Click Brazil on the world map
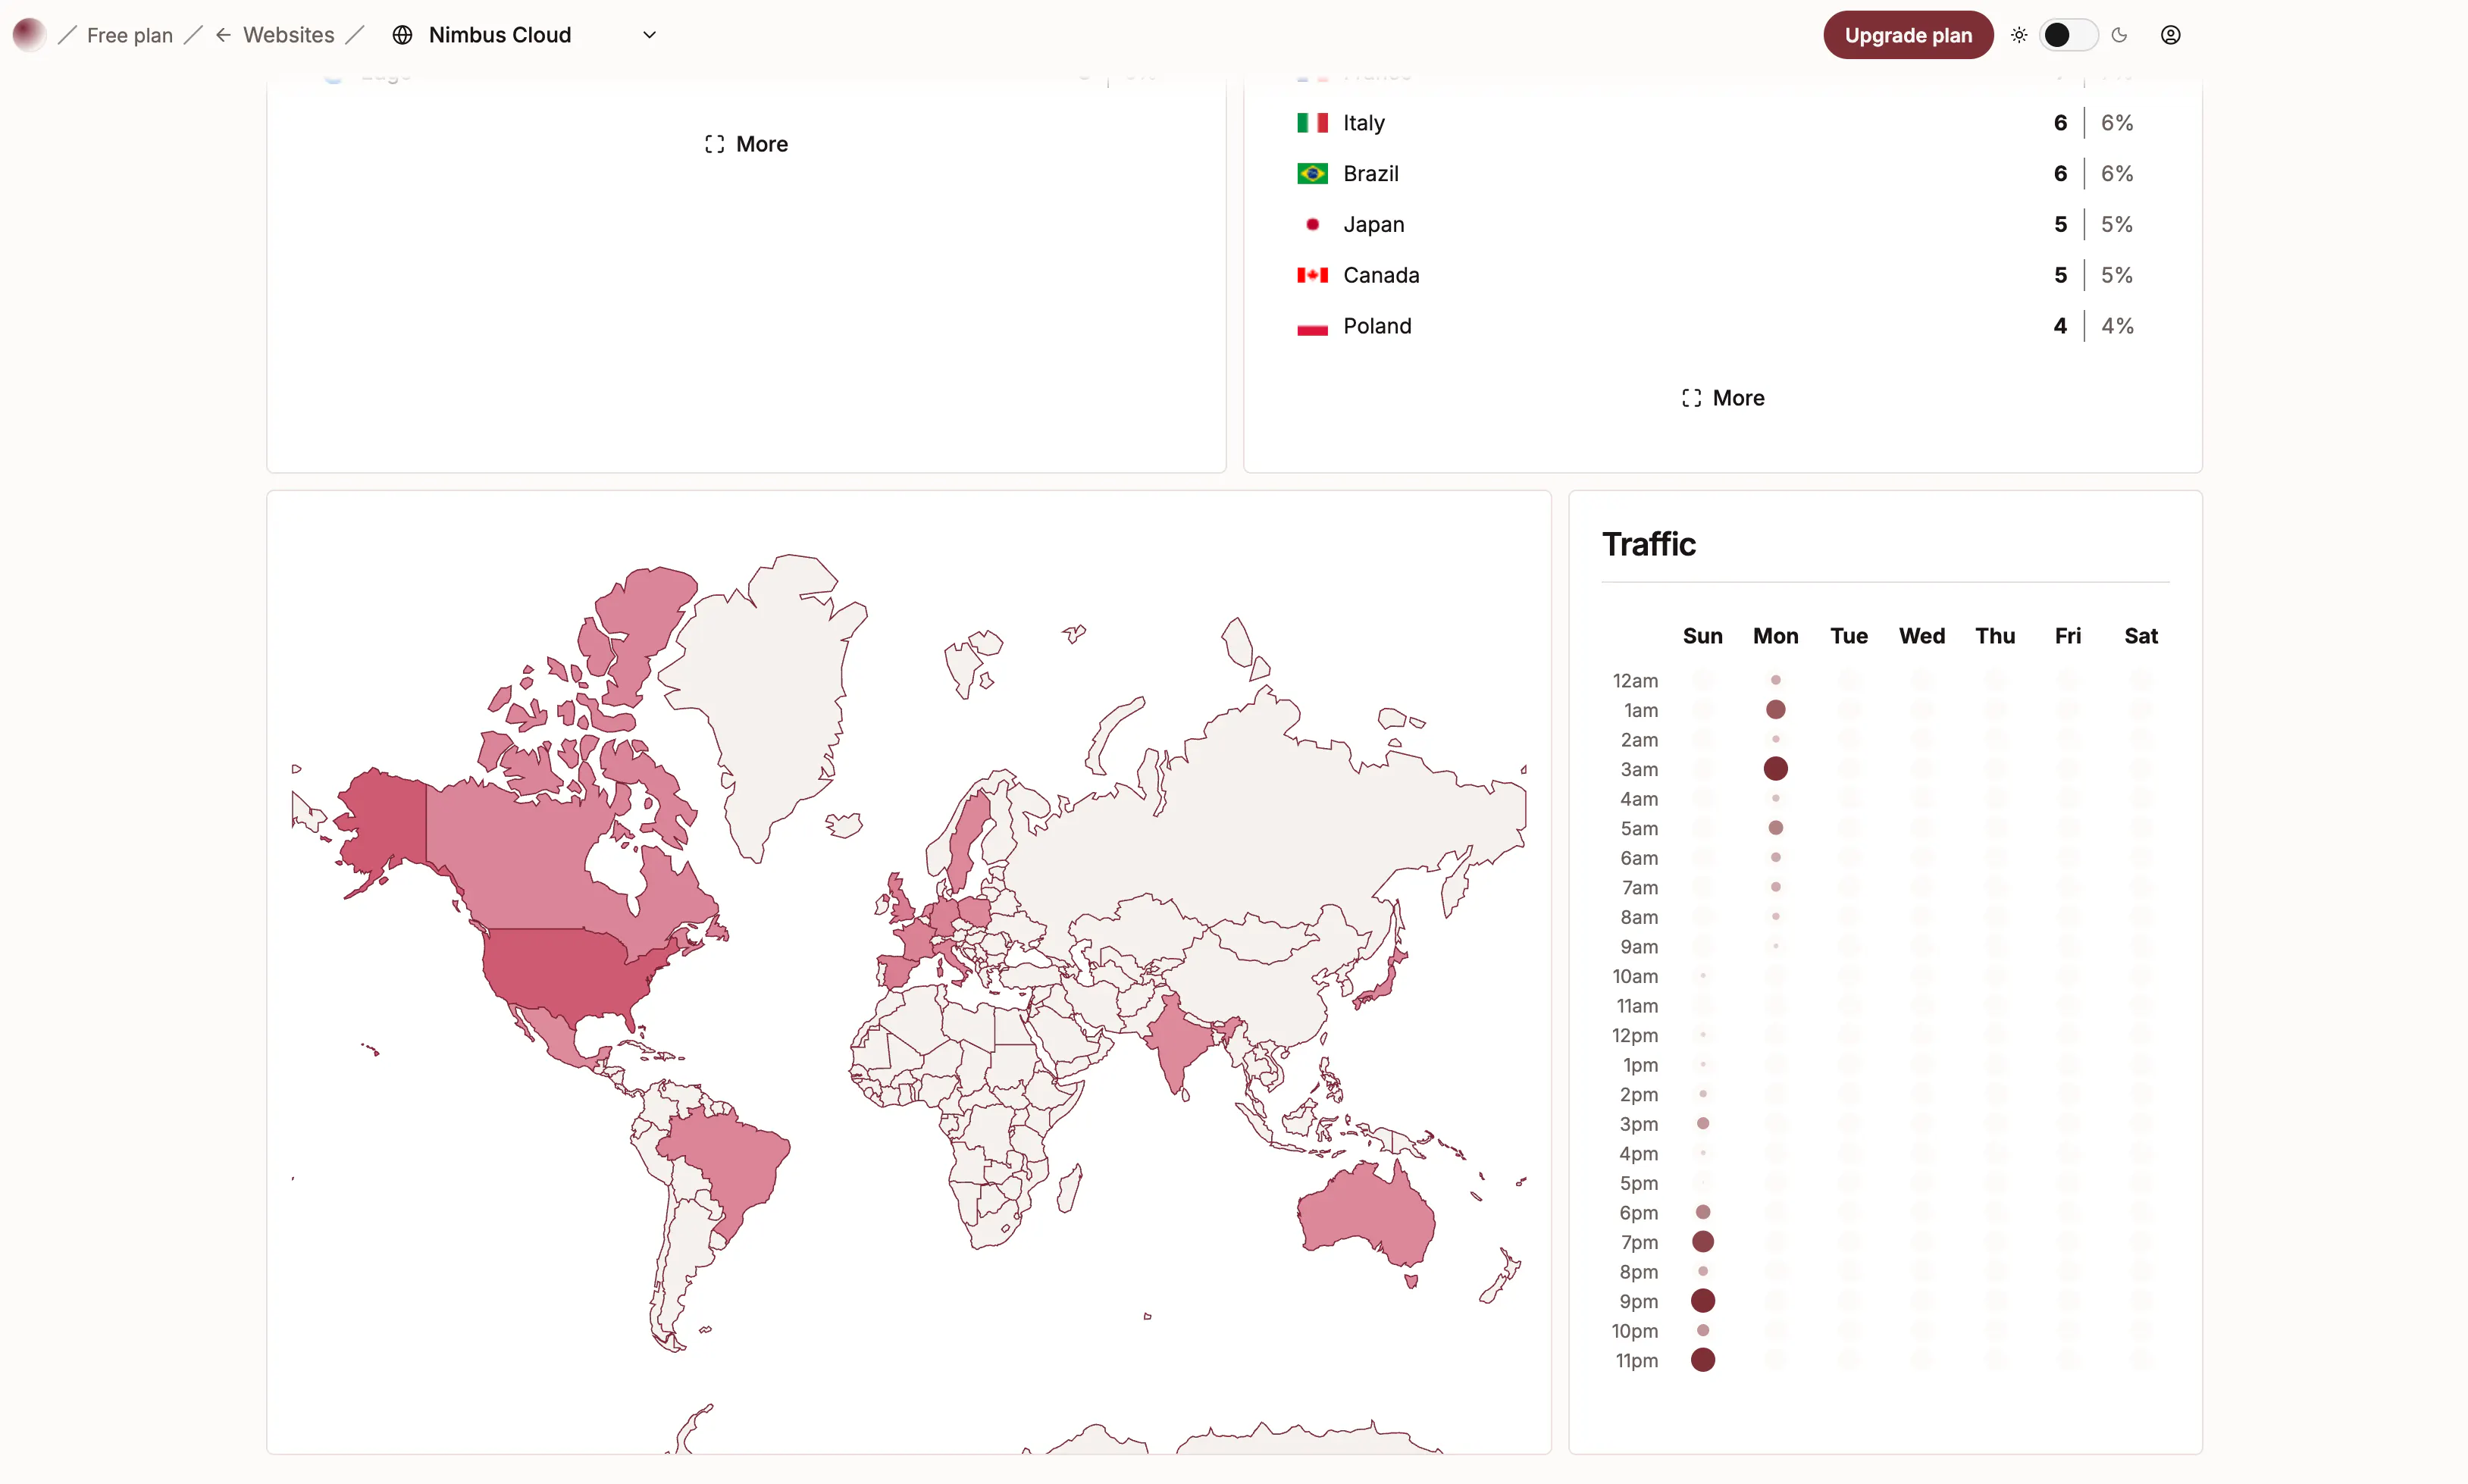The width and height of the screenshot is (2468, 1484). pos(735,1165)
